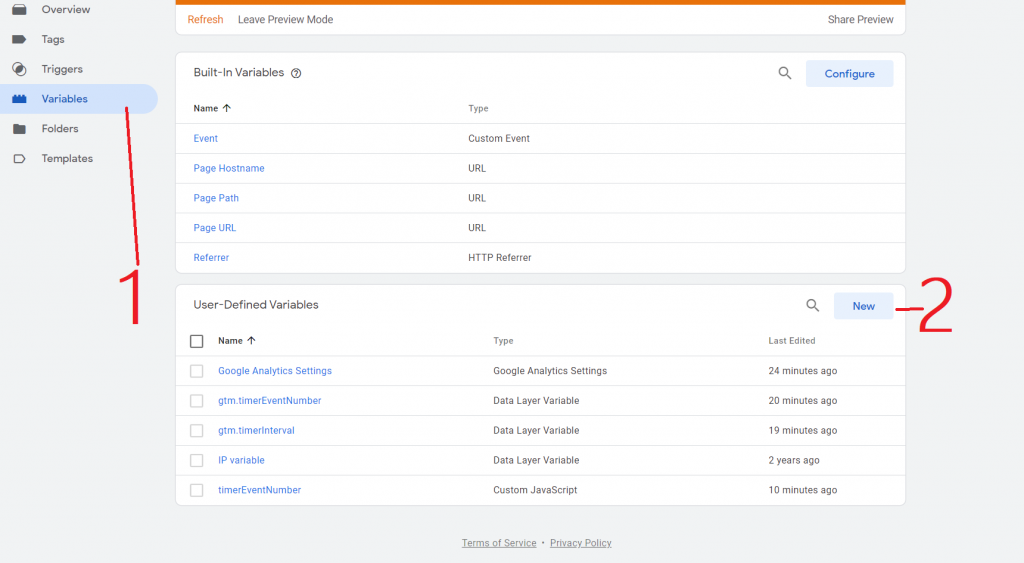Go to Tags section
The image size is (1024, 563).
pos(53,39)
